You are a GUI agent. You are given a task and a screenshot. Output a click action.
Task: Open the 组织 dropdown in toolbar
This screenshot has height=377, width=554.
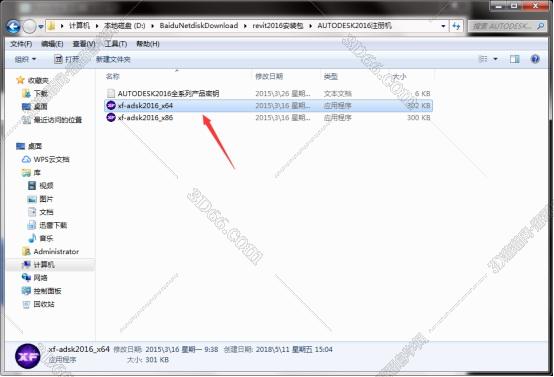25,59
